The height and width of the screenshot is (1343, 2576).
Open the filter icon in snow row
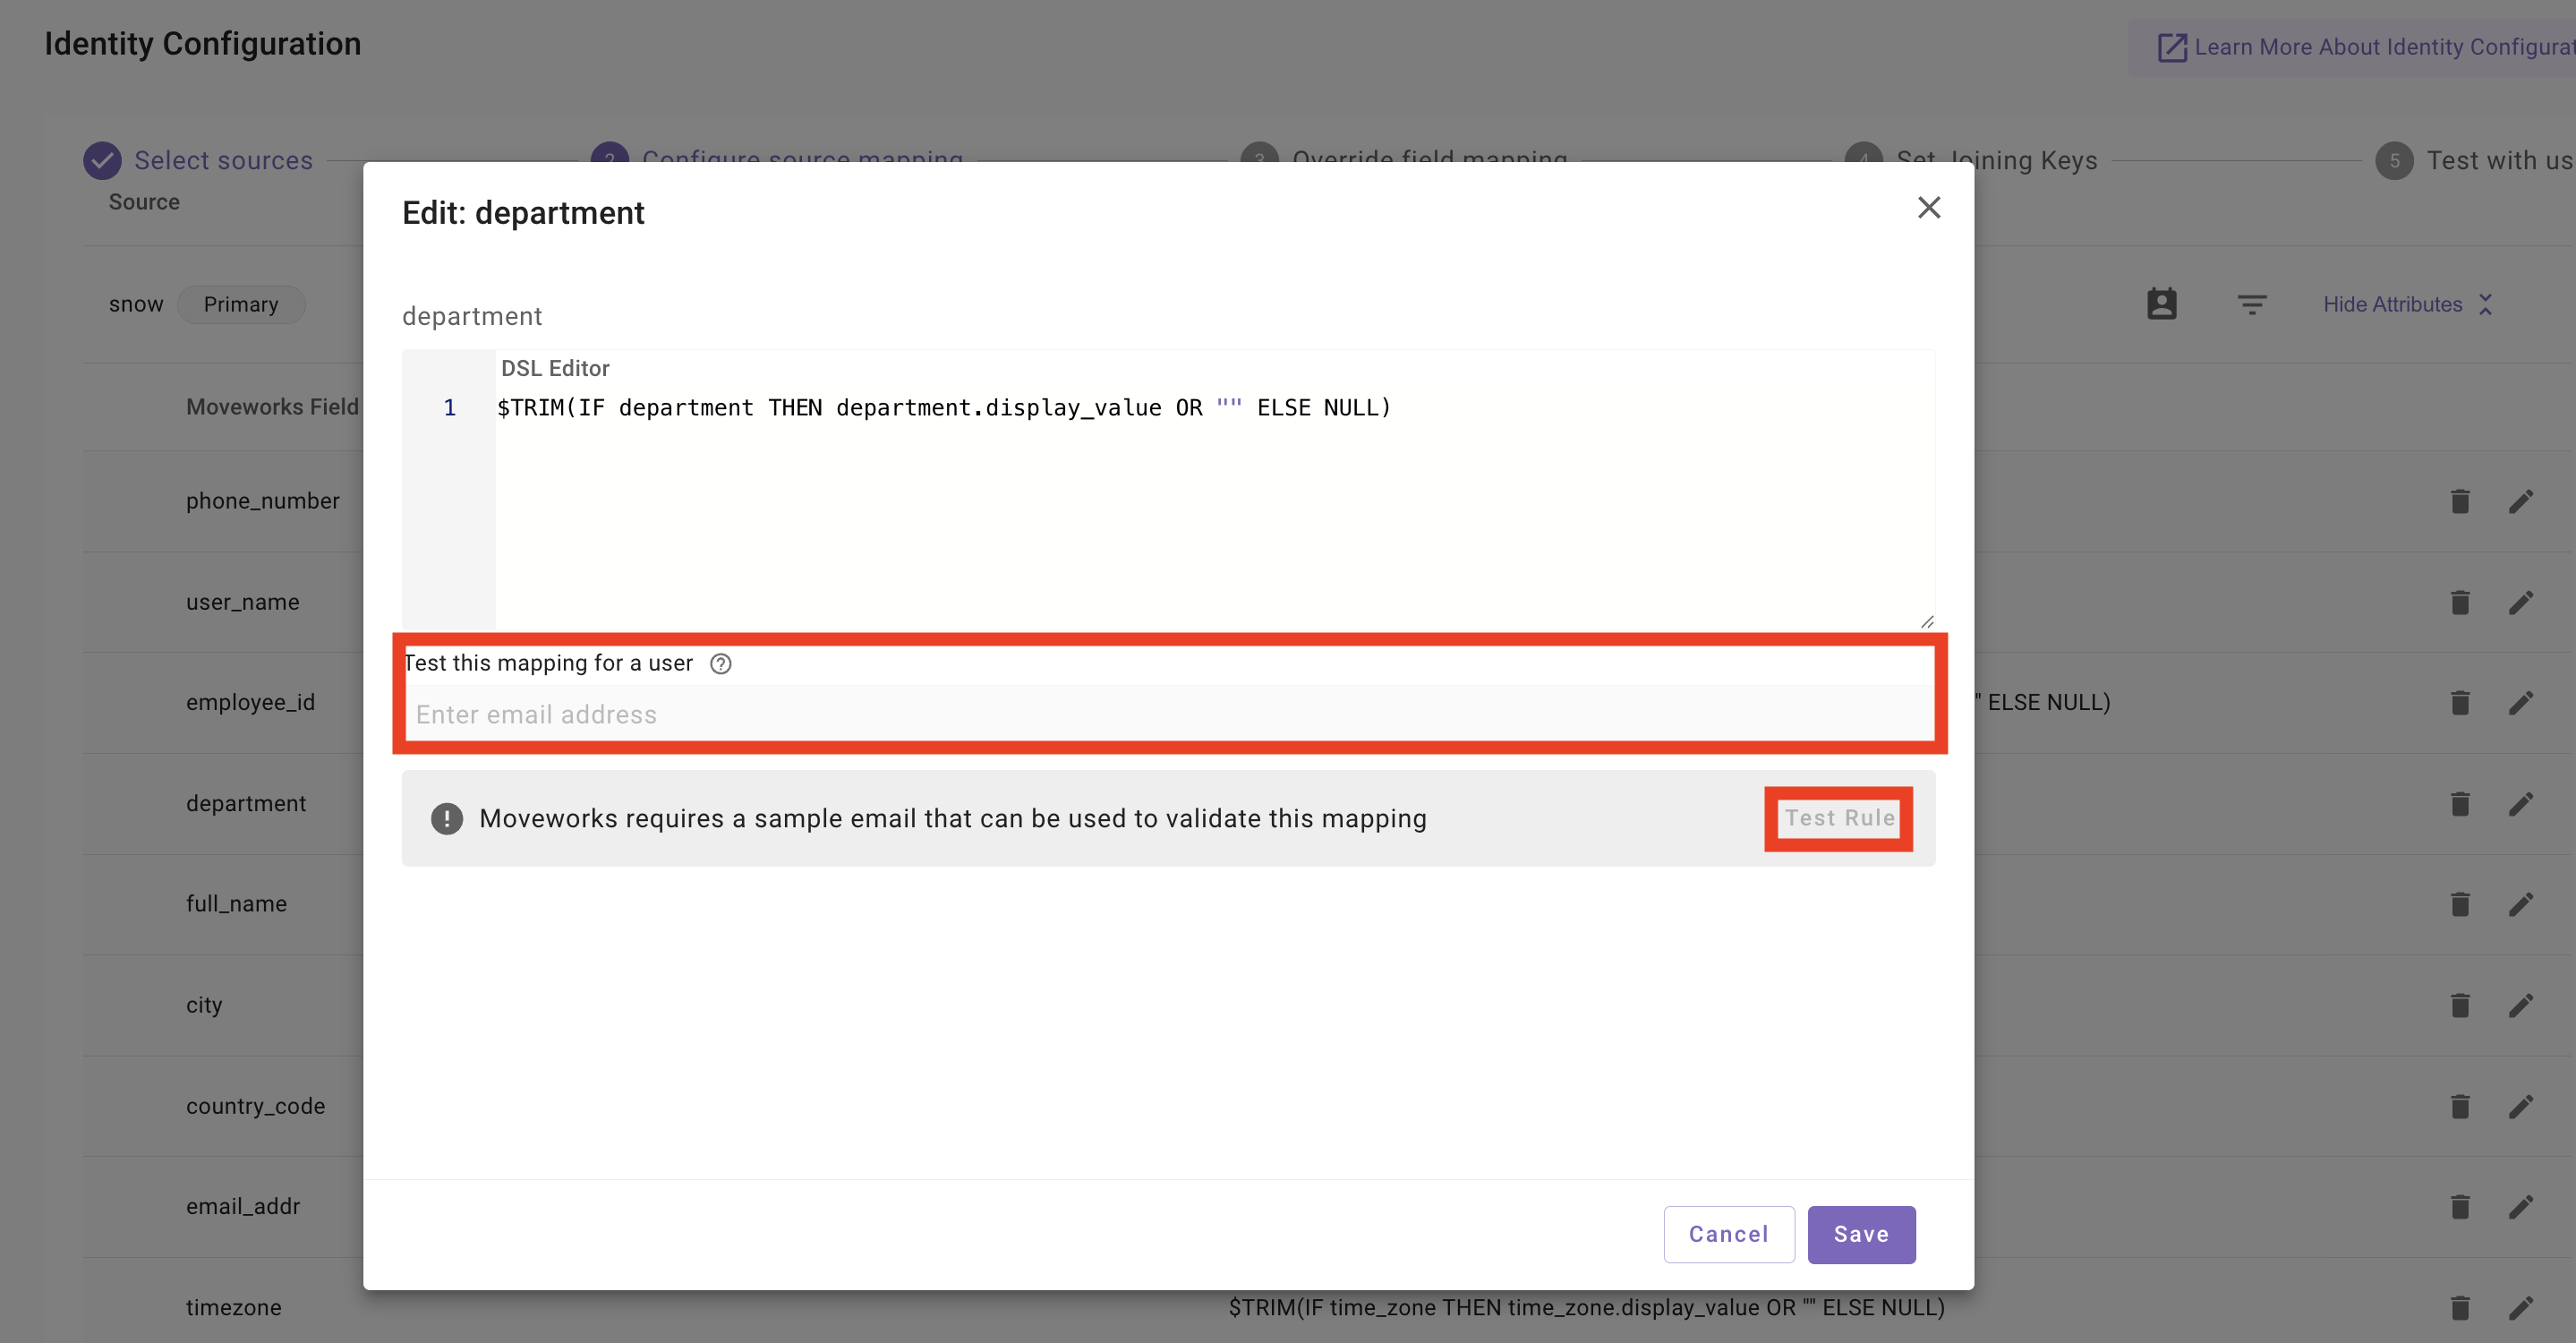[x=2252, y=305]
